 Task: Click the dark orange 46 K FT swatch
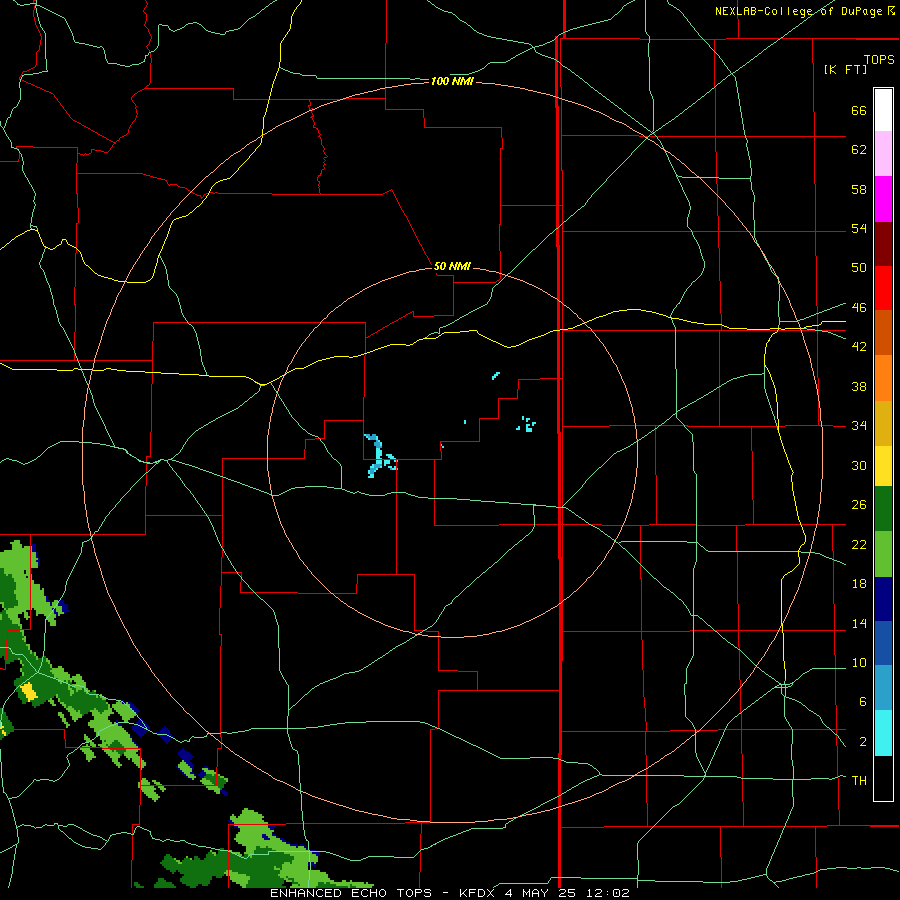pyautogui.click(x=883, y=333)
